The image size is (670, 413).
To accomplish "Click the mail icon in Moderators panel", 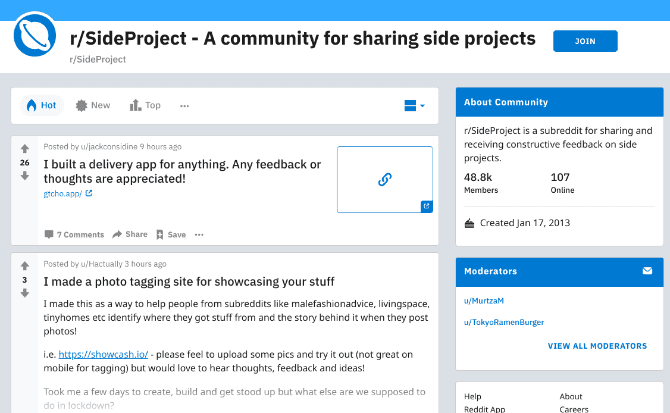I will pyautogui.click(x=647, y=271).
